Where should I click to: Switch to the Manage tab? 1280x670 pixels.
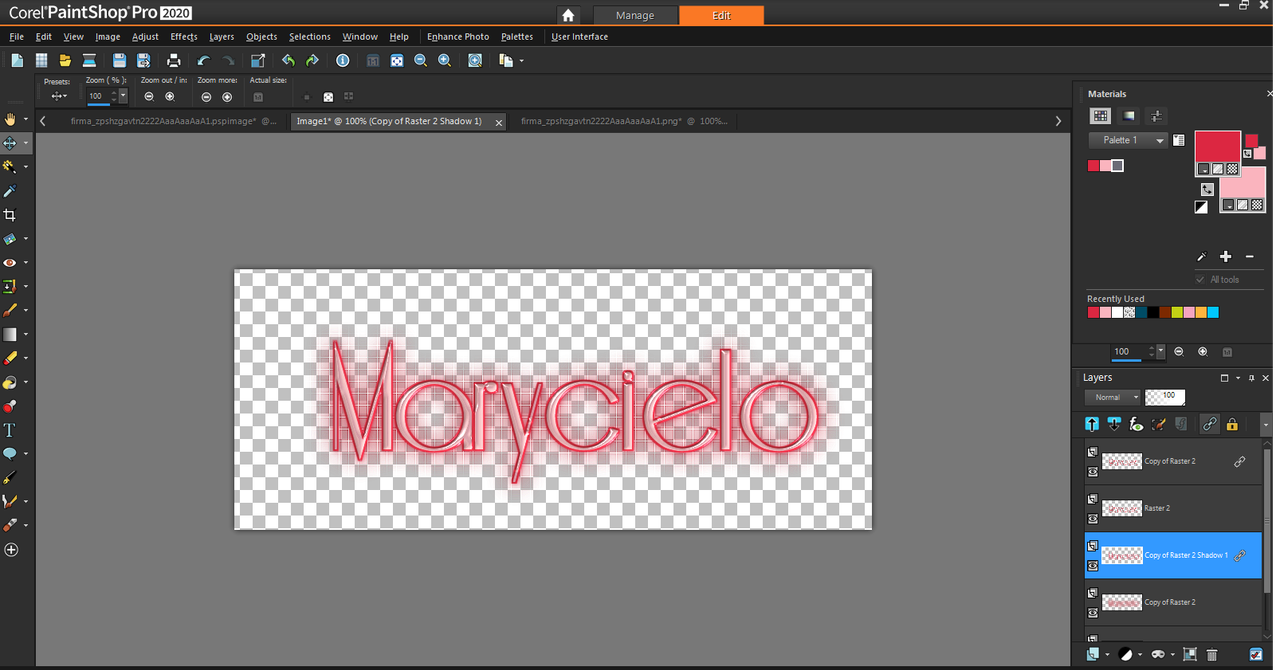coord(635,15)
